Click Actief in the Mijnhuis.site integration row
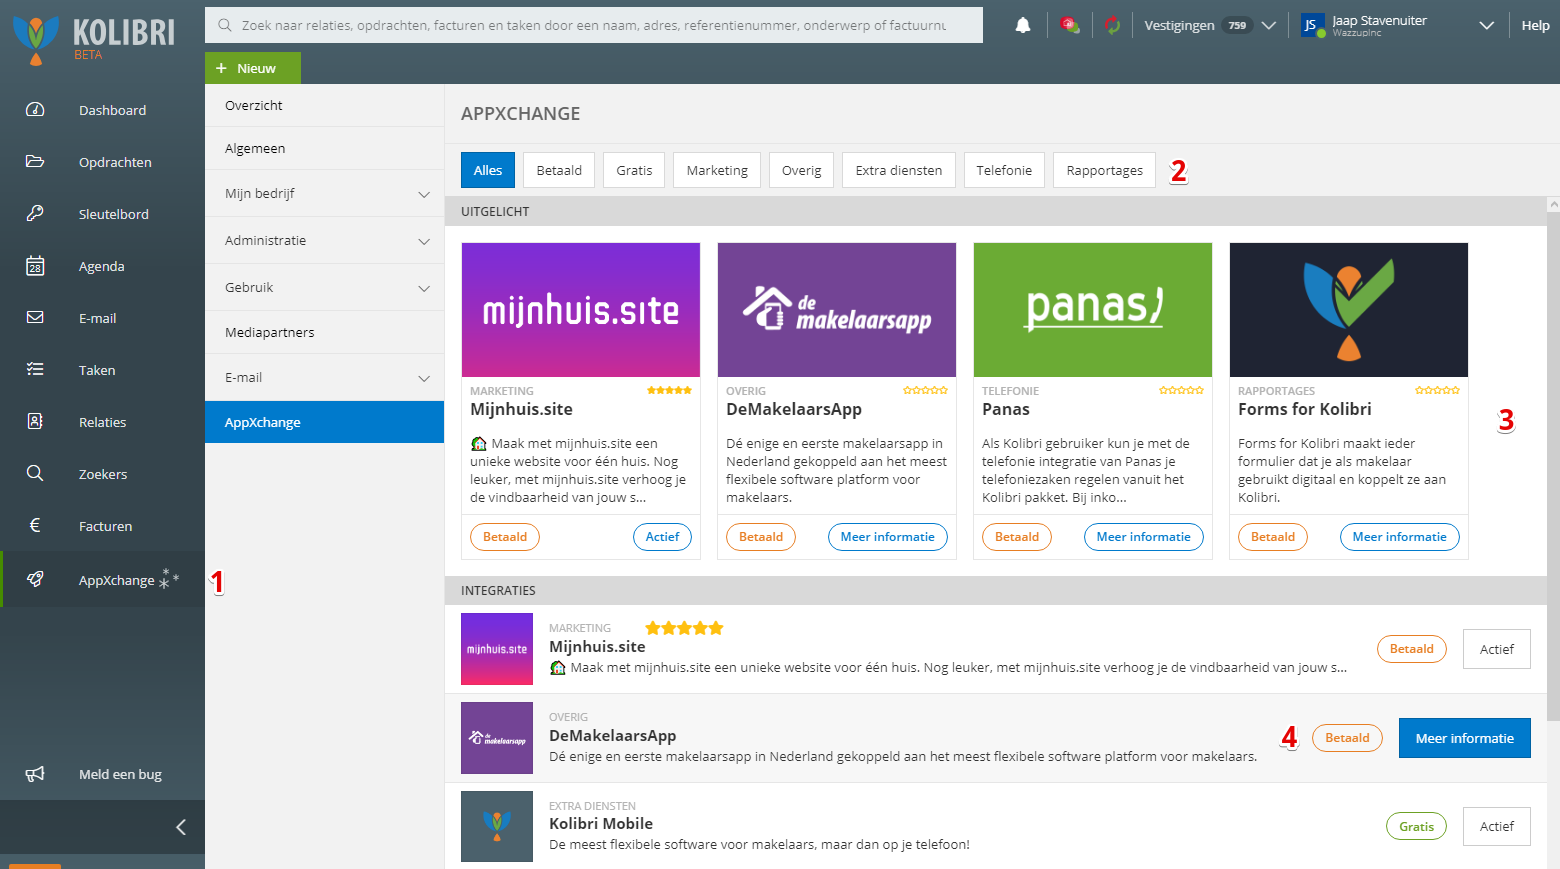 pos(1497,649)
